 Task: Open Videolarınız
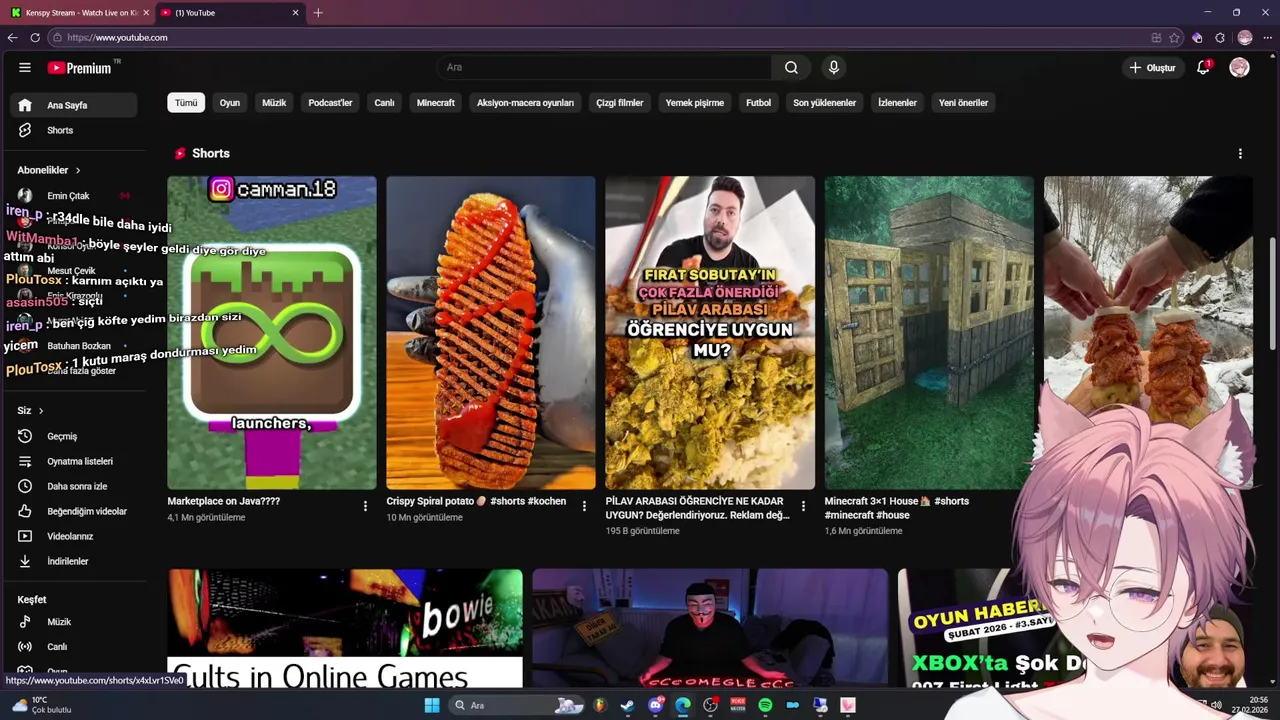[x=74, y=536]
